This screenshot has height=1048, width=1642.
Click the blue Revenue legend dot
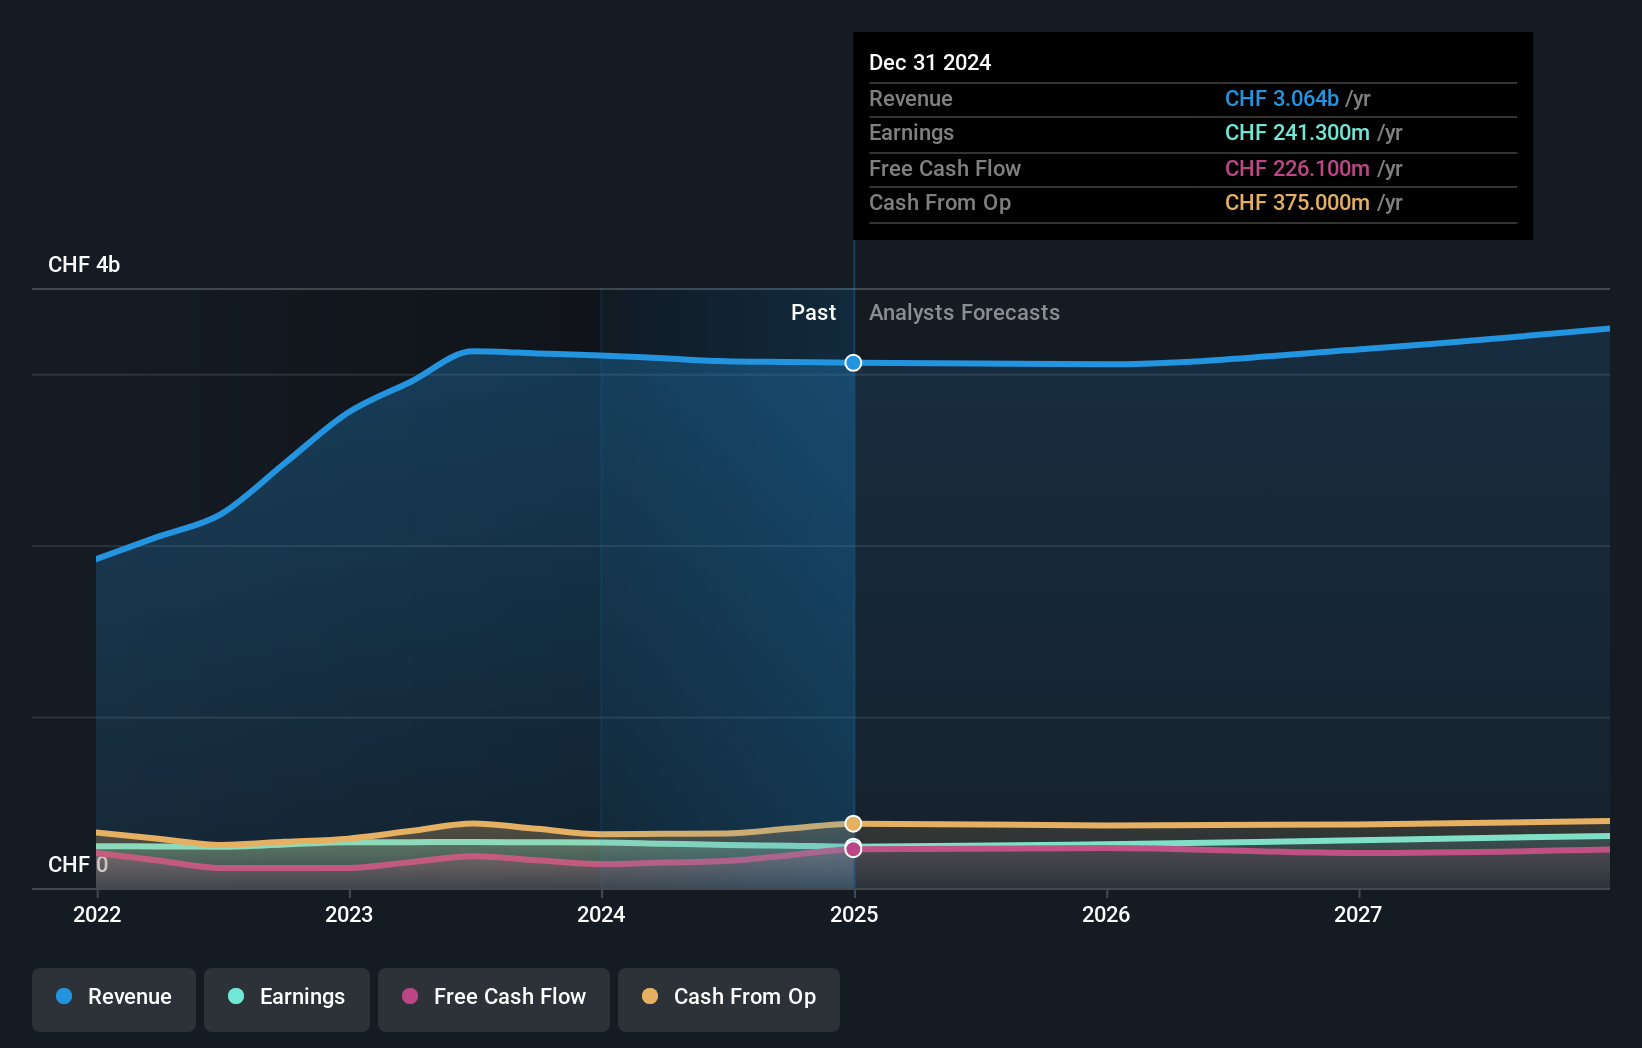64,996
